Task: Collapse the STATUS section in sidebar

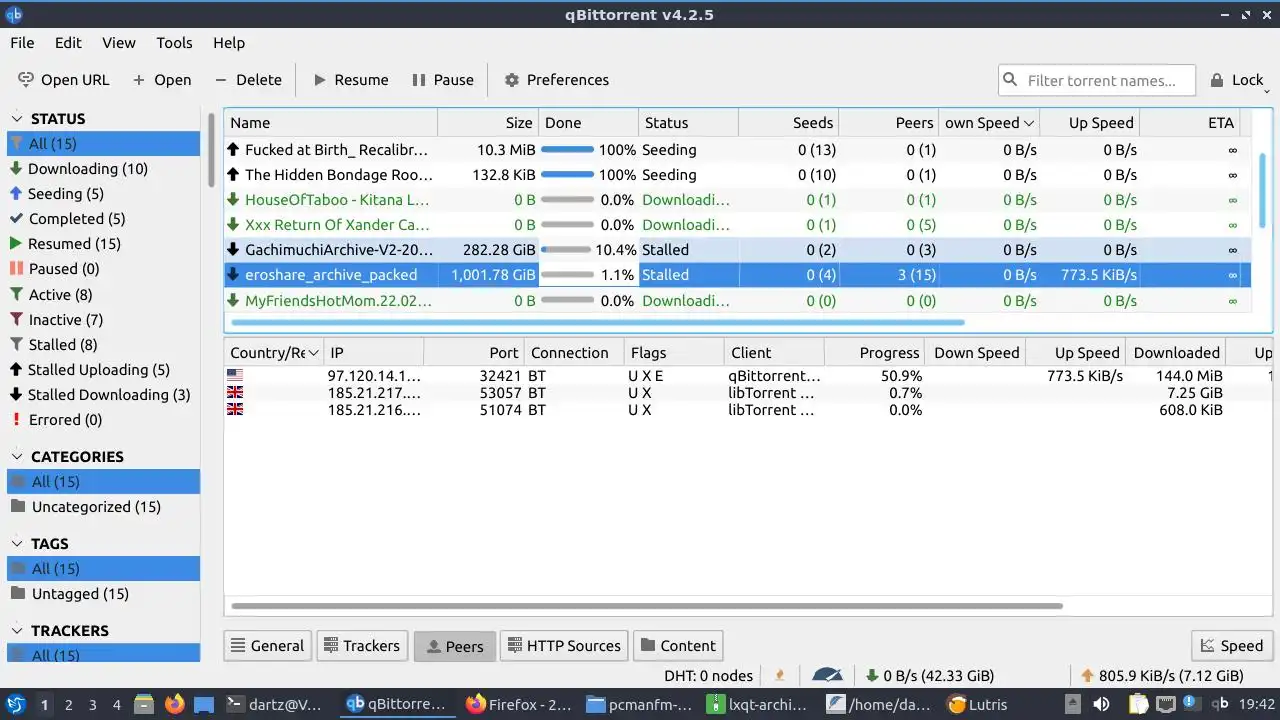Action: point(17,119)
